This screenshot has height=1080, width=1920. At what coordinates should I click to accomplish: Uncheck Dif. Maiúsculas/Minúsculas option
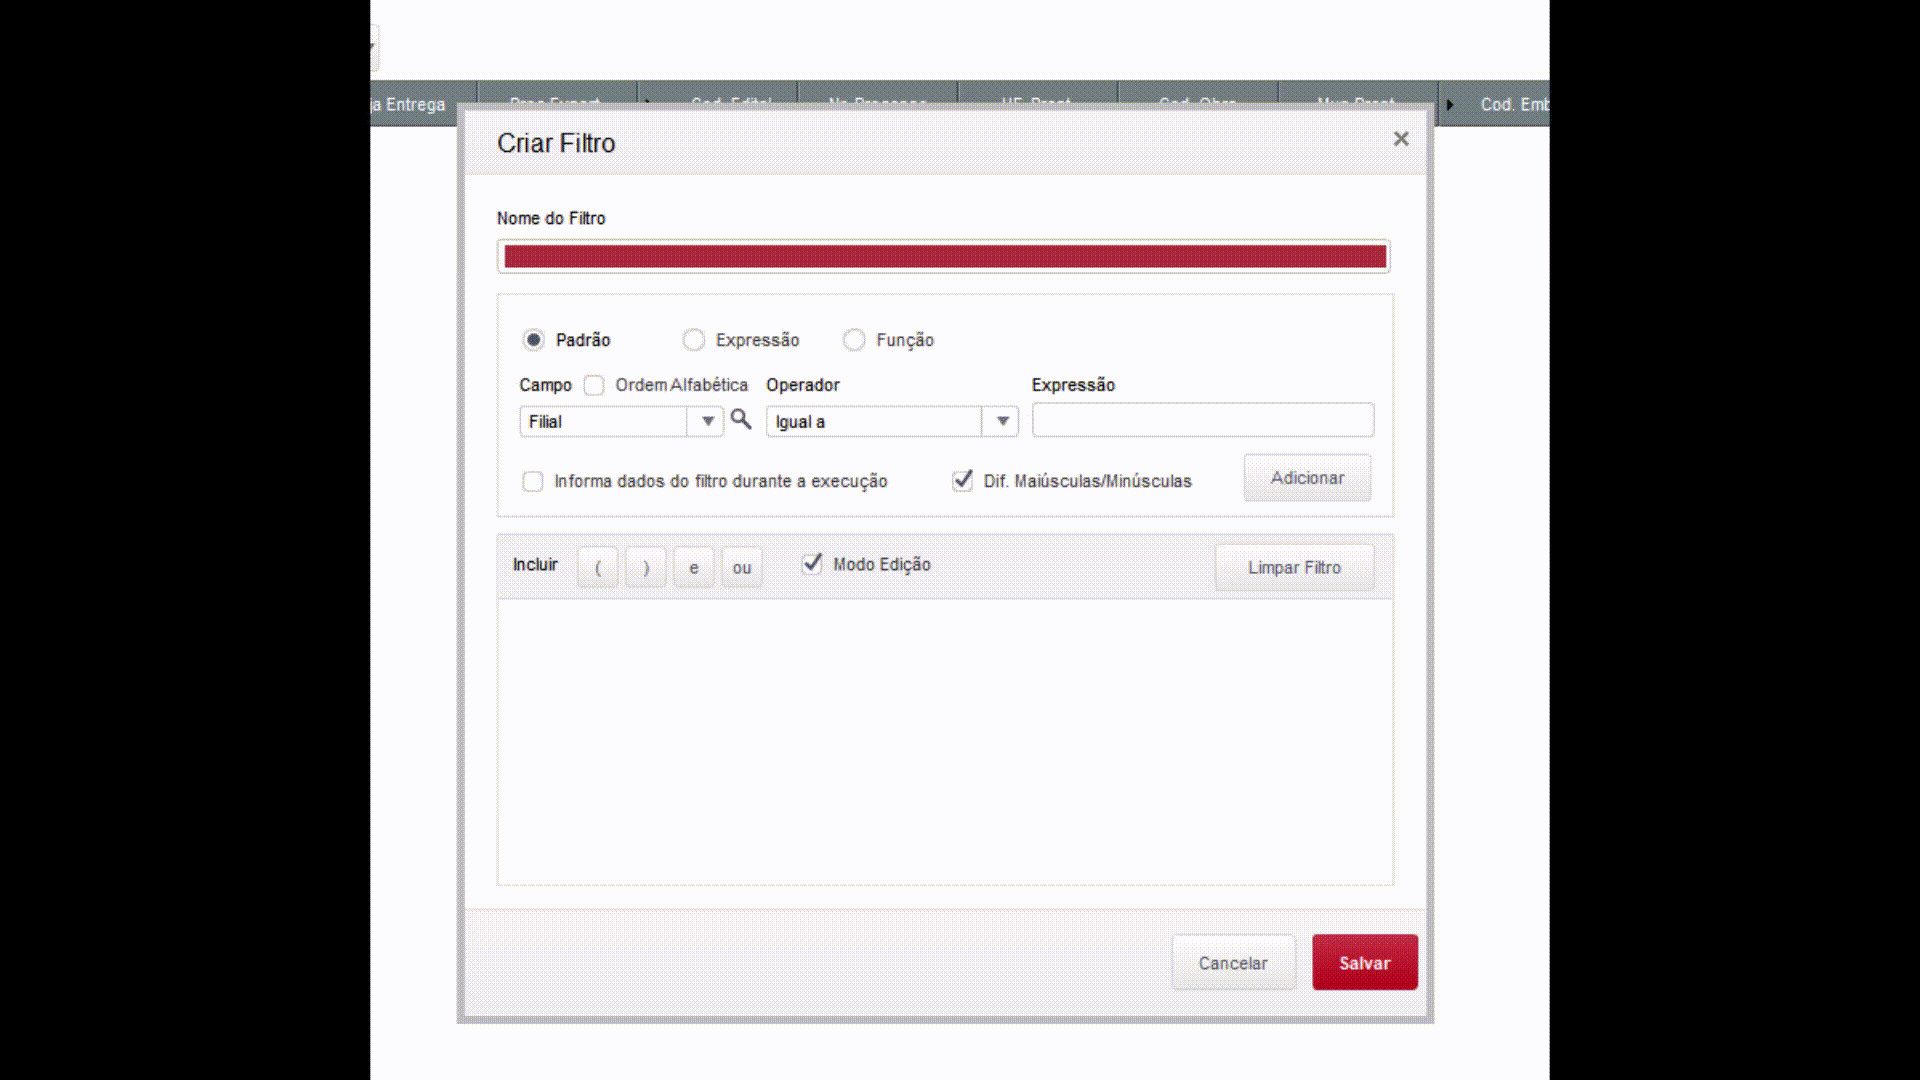(962, 481)
